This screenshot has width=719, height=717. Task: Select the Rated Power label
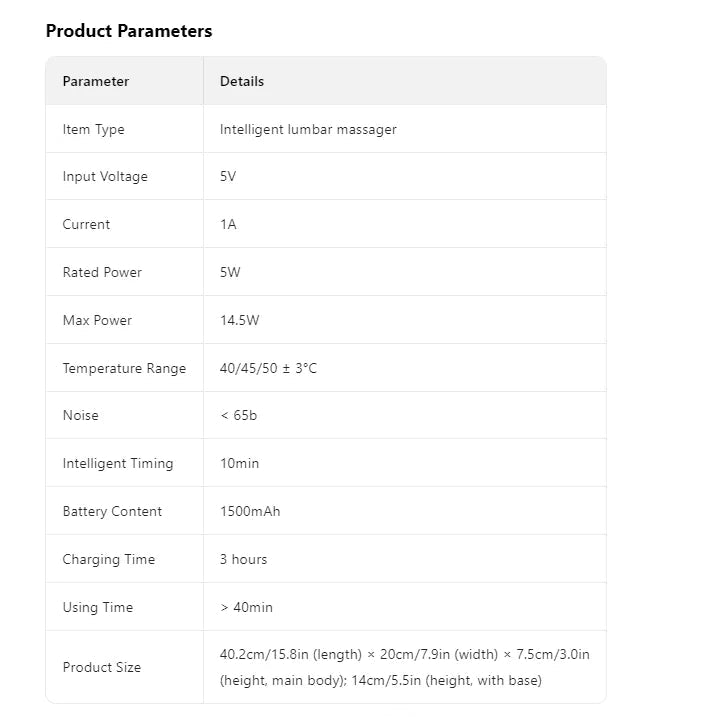click(102, 272)
